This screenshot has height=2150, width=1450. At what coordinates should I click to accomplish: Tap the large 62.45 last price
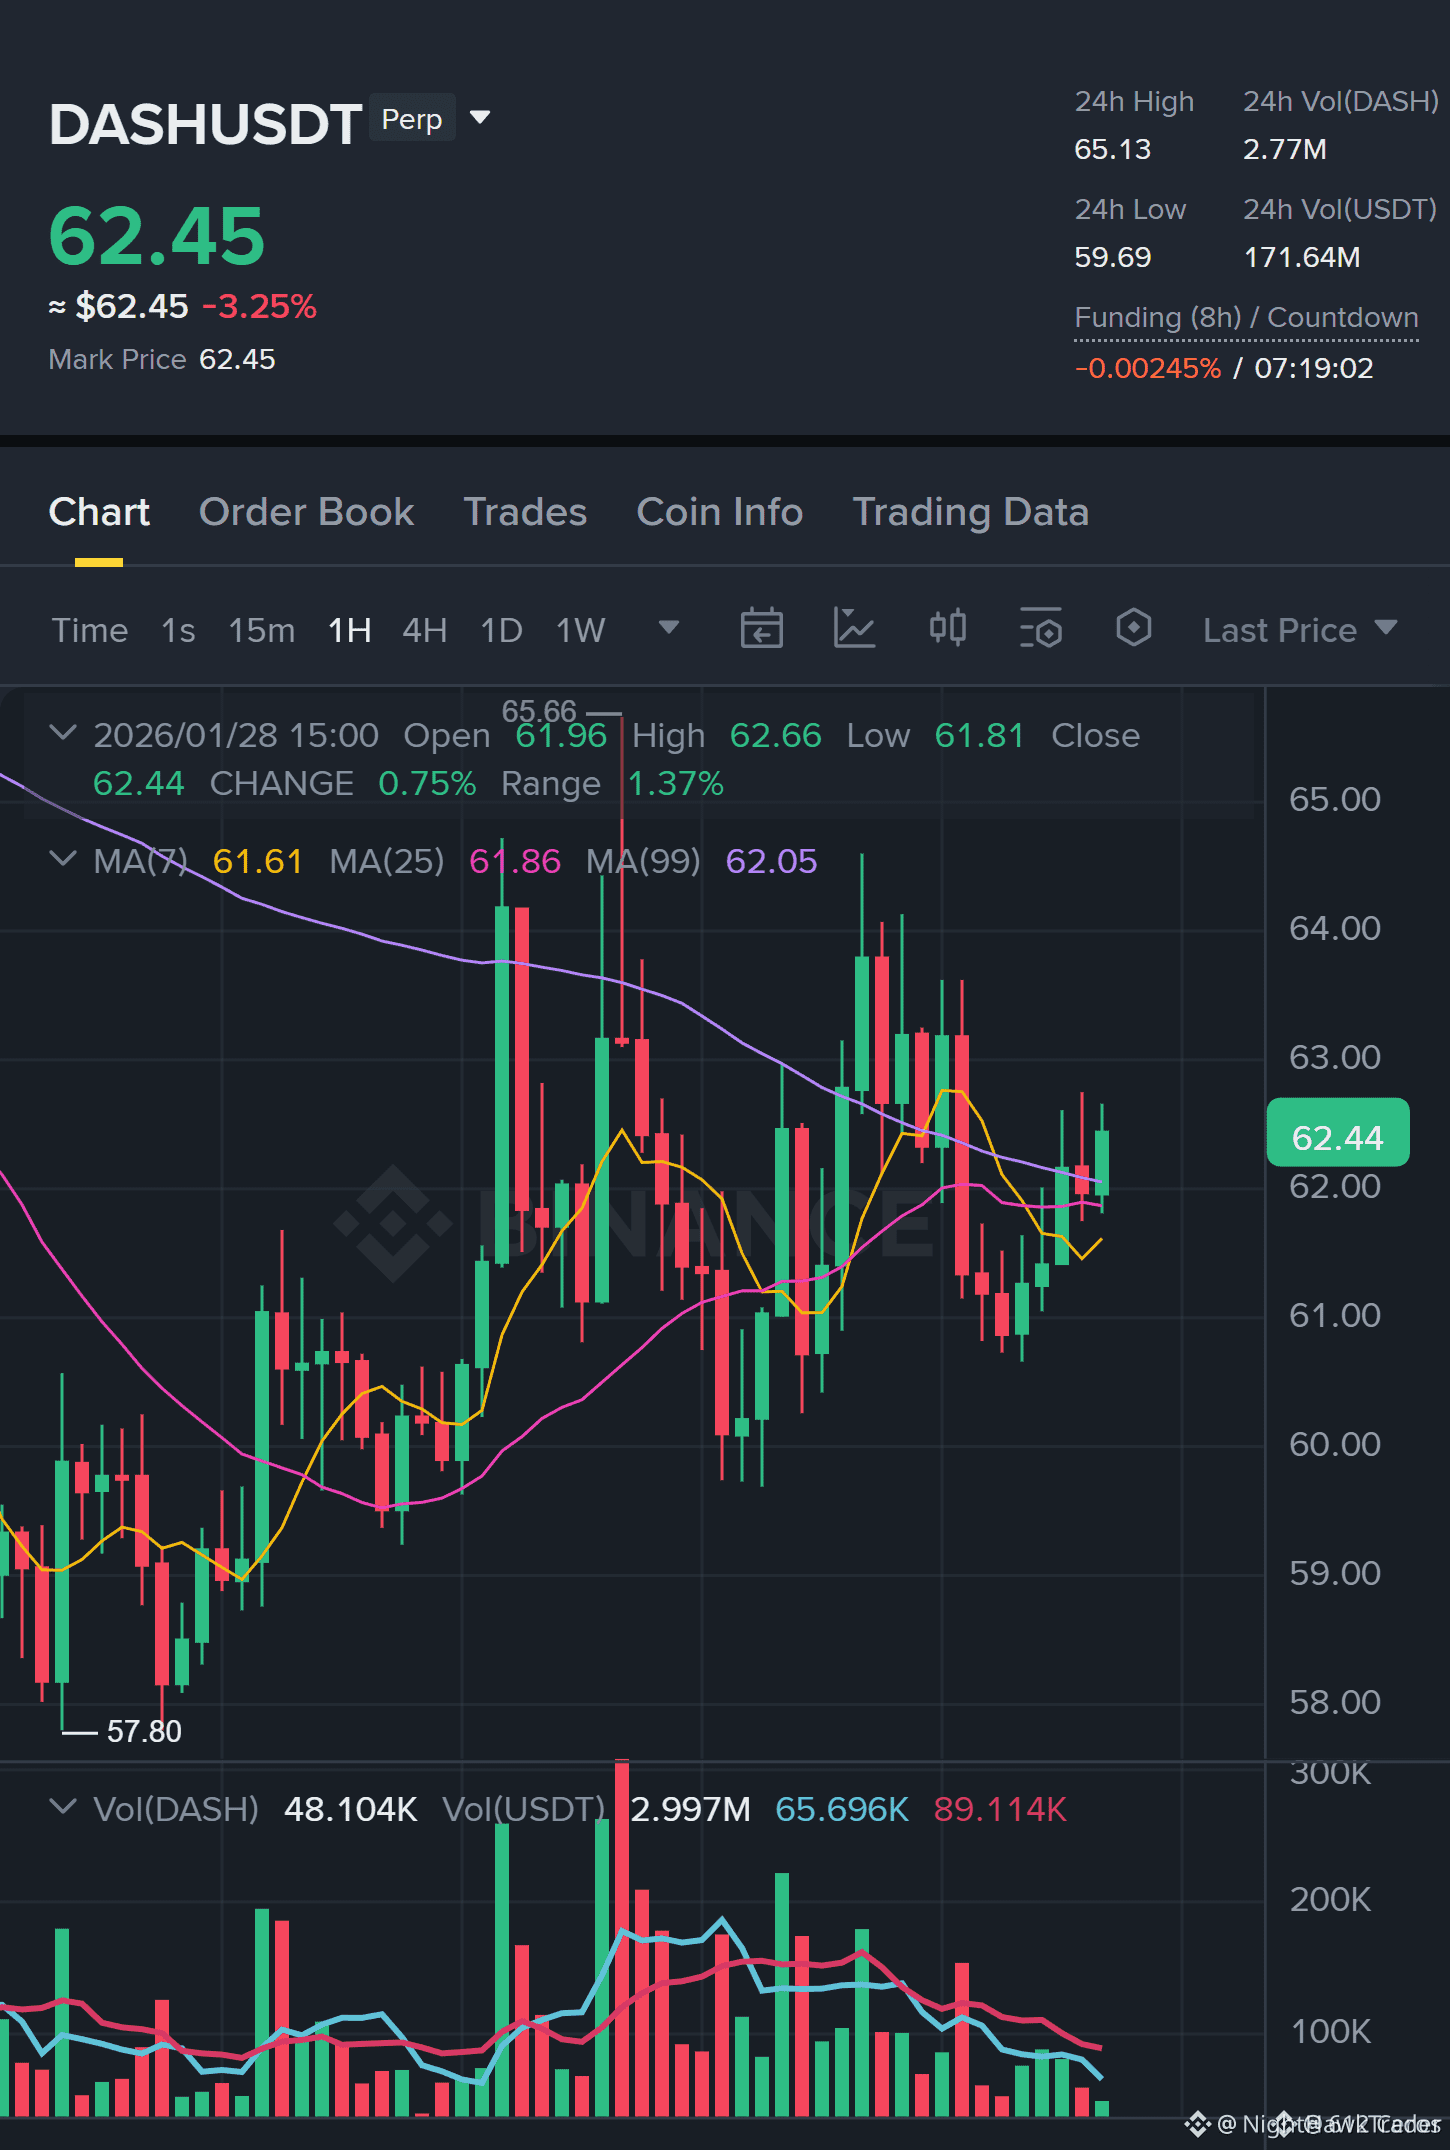157,236
